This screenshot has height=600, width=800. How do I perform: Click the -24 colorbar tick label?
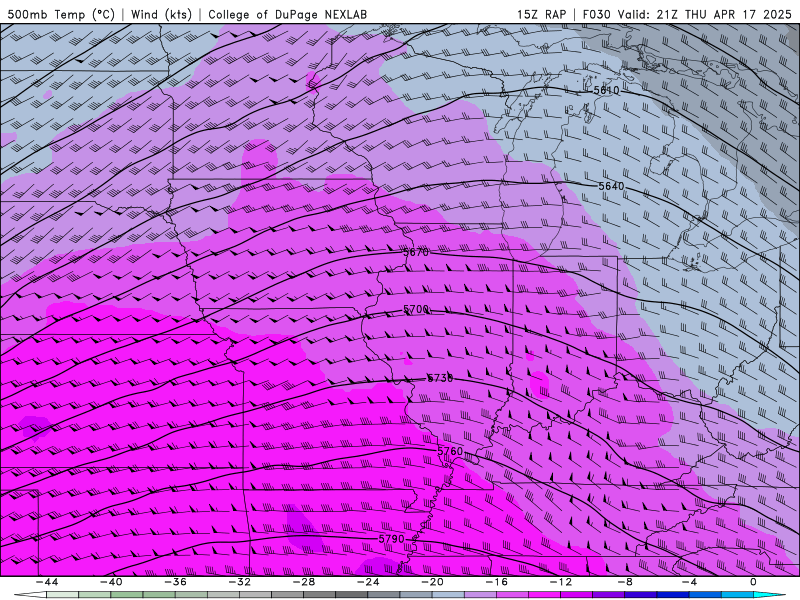[x=368, y=582]
